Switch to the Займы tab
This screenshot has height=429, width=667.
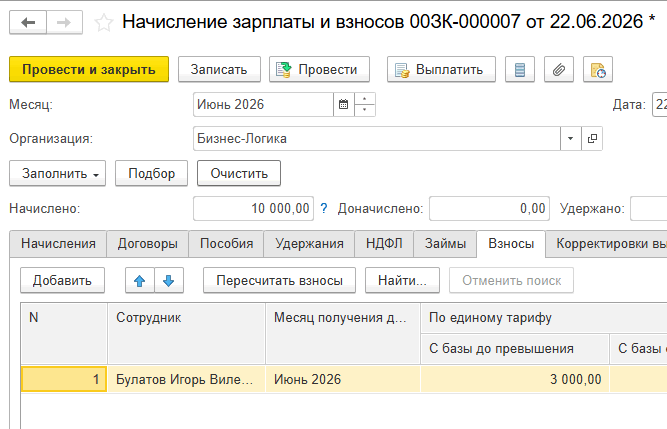pyautogui.click(x=445, y=244)
